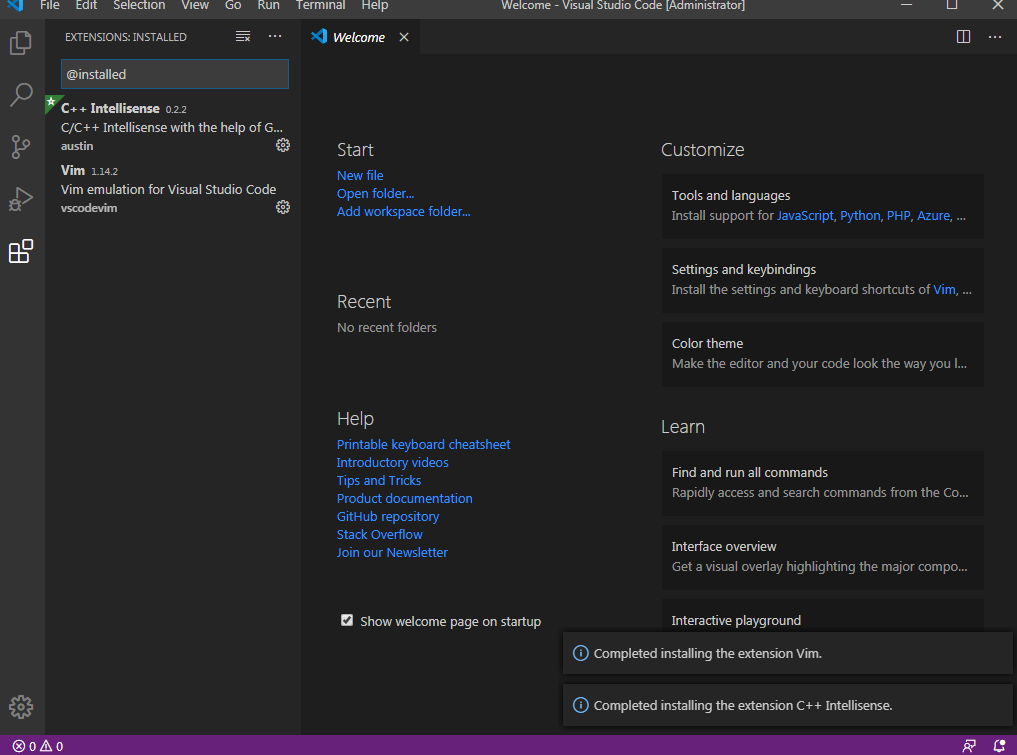The width and height of the screenshot is (1017, 755).
Task: Click JavaScript link under Tools and languages
Action: pos(805,215)
